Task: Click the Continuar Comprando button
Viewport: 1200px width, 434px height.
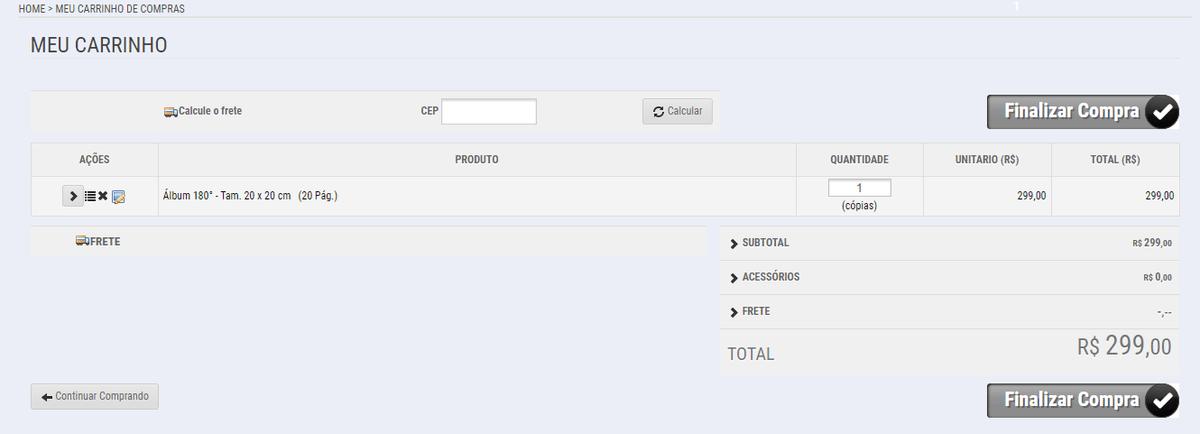Action: point(94,397)
